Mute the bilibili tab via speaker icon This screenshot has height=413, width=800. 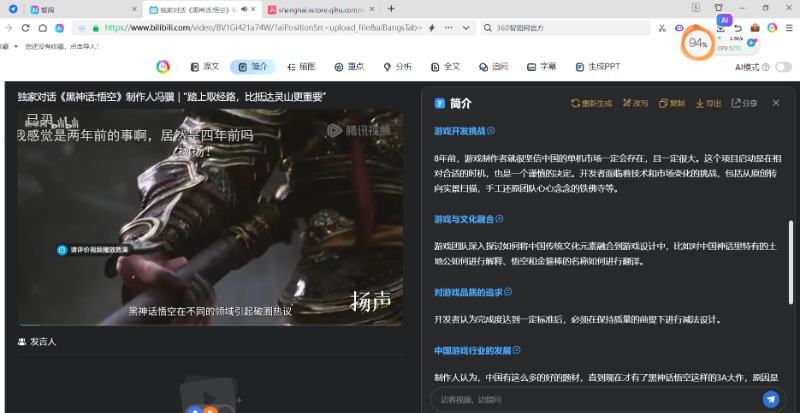pos(243,9)
